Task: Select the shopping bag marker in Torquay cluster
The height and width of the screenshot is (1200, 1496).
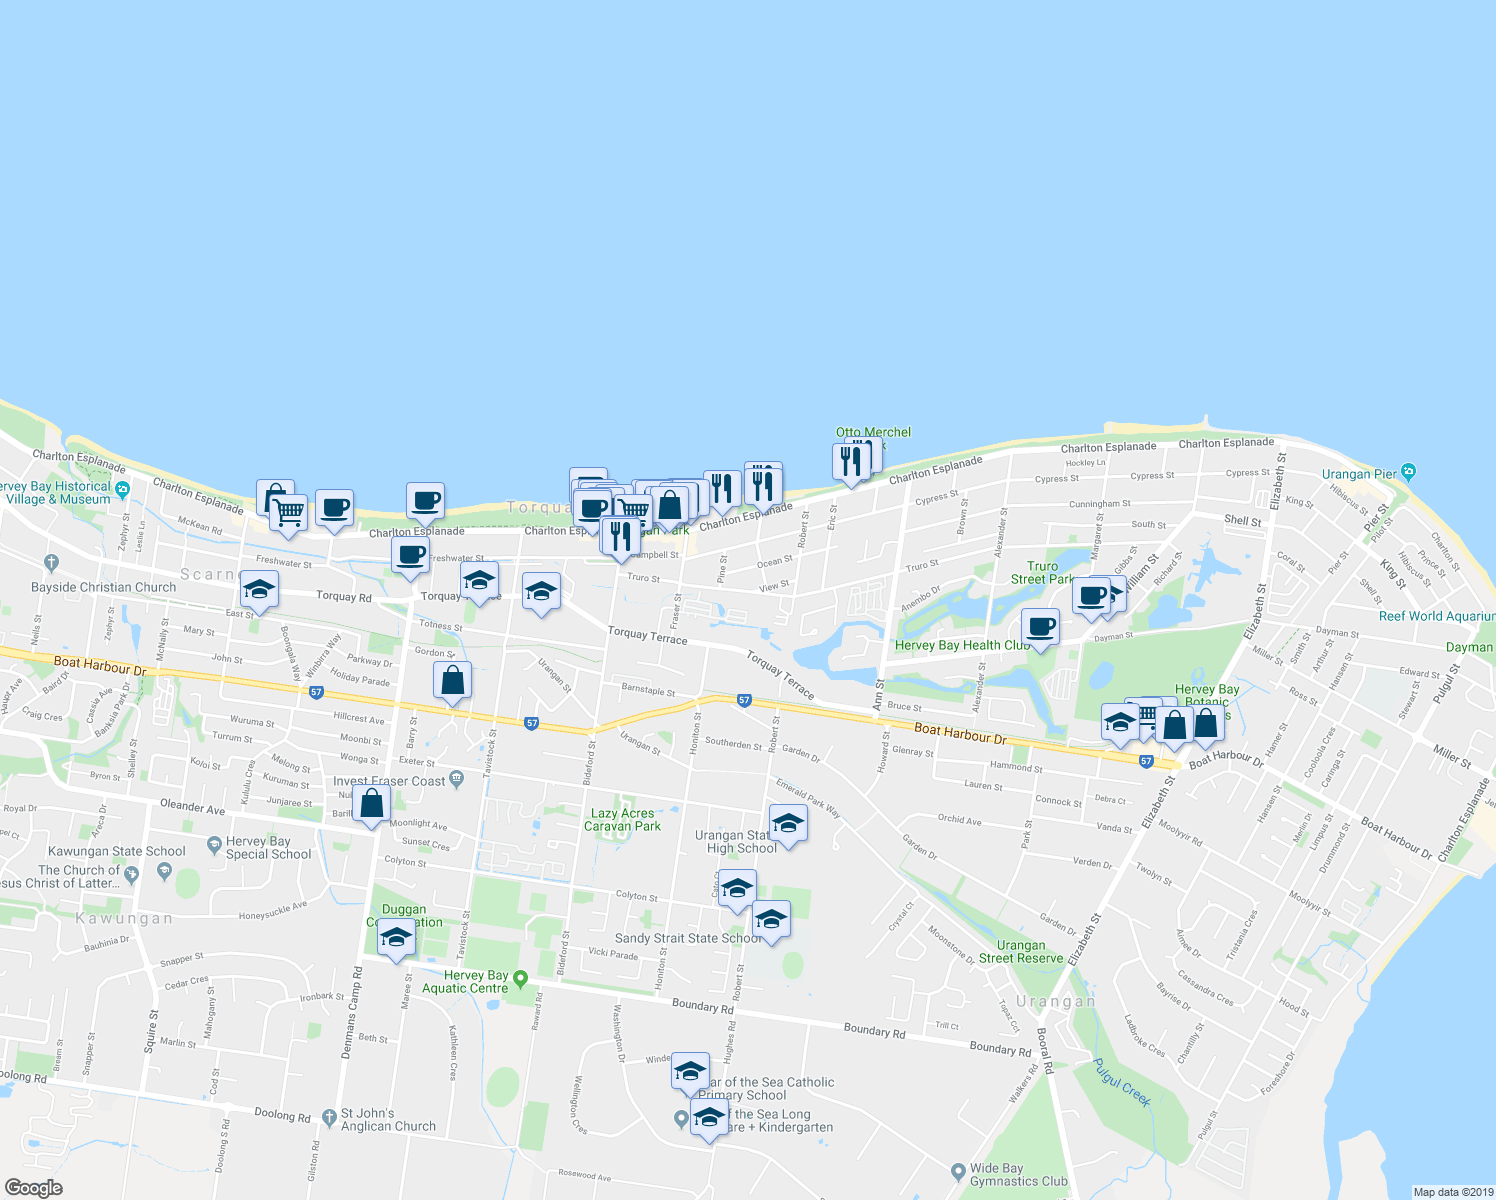Action: (x=670, y=506)
